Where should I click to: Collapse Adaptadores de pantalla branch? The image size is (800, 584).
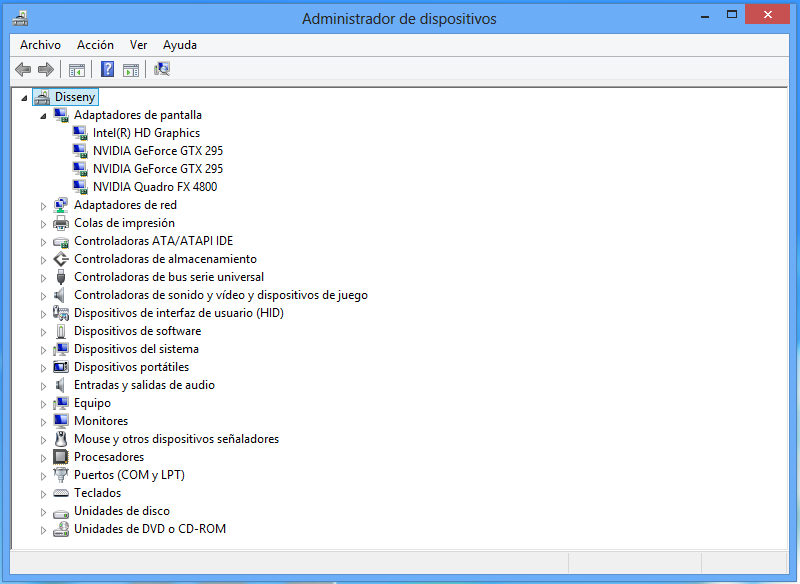pyautogui.click(x=43, y=116)
